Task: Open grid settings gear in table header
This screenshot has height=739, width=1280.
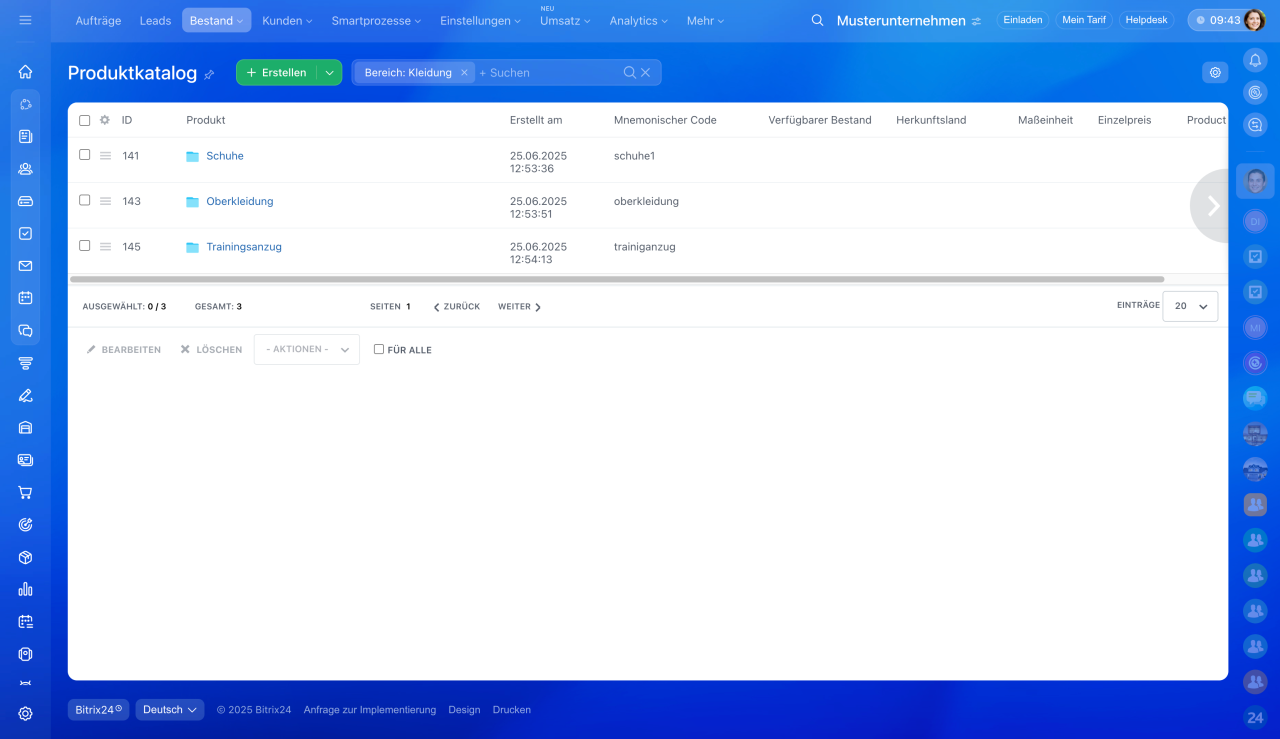Action: pos(105,120)
